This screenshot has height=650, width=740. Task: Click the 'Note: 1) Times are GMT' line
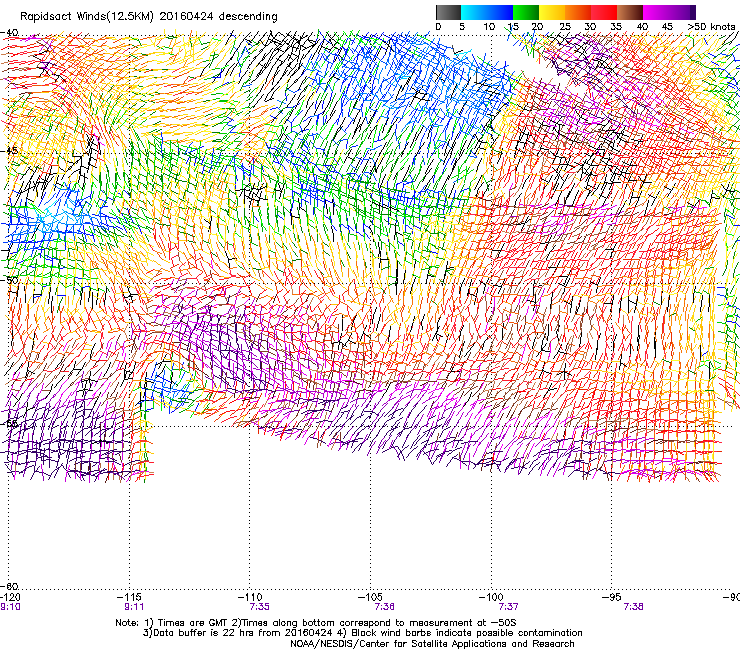click(x=316, y=623)
